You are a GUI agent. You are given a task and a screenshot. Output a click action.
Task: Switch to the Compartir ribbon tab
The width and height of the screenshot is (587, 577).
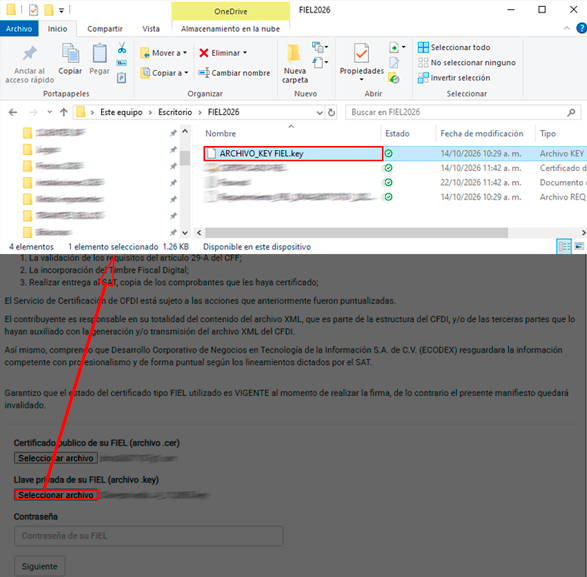point(105,29)
